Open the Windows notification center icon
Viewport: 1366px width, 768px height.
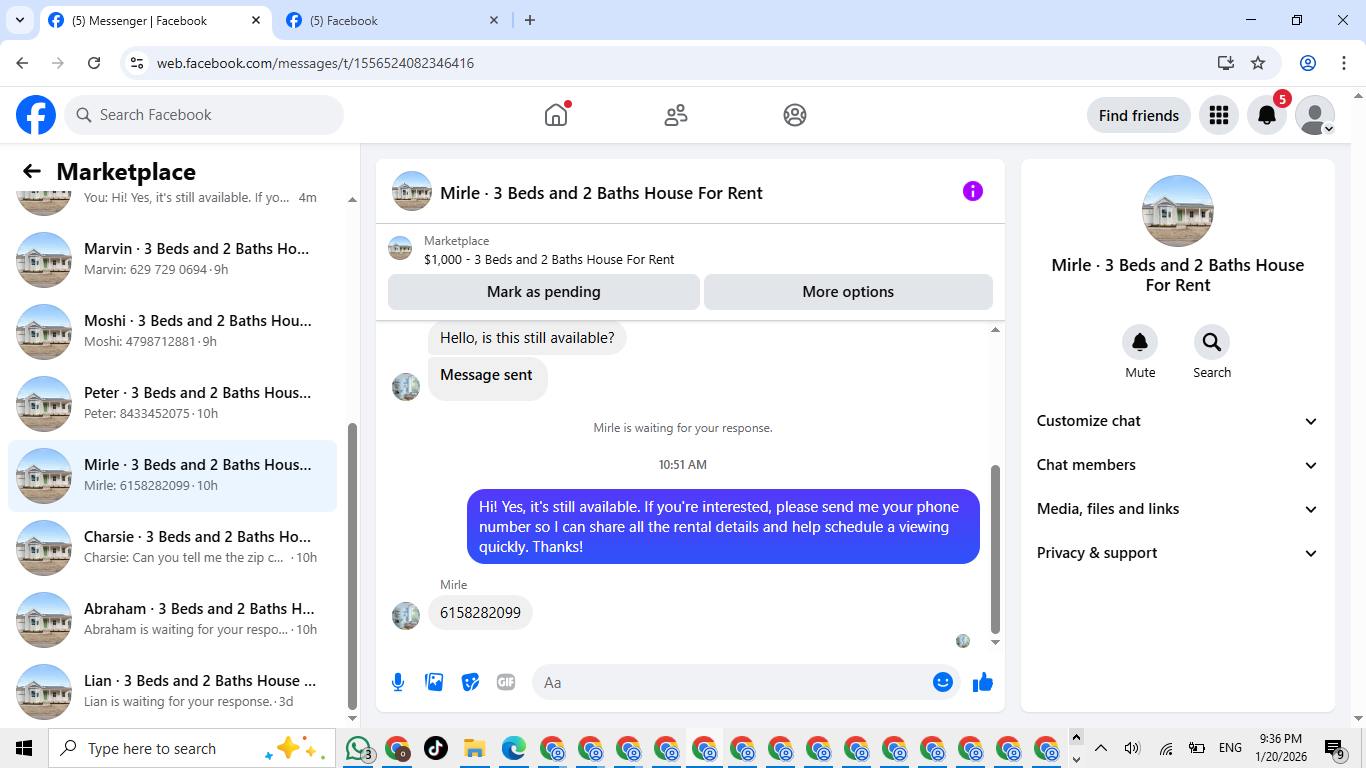[1334, 748]
